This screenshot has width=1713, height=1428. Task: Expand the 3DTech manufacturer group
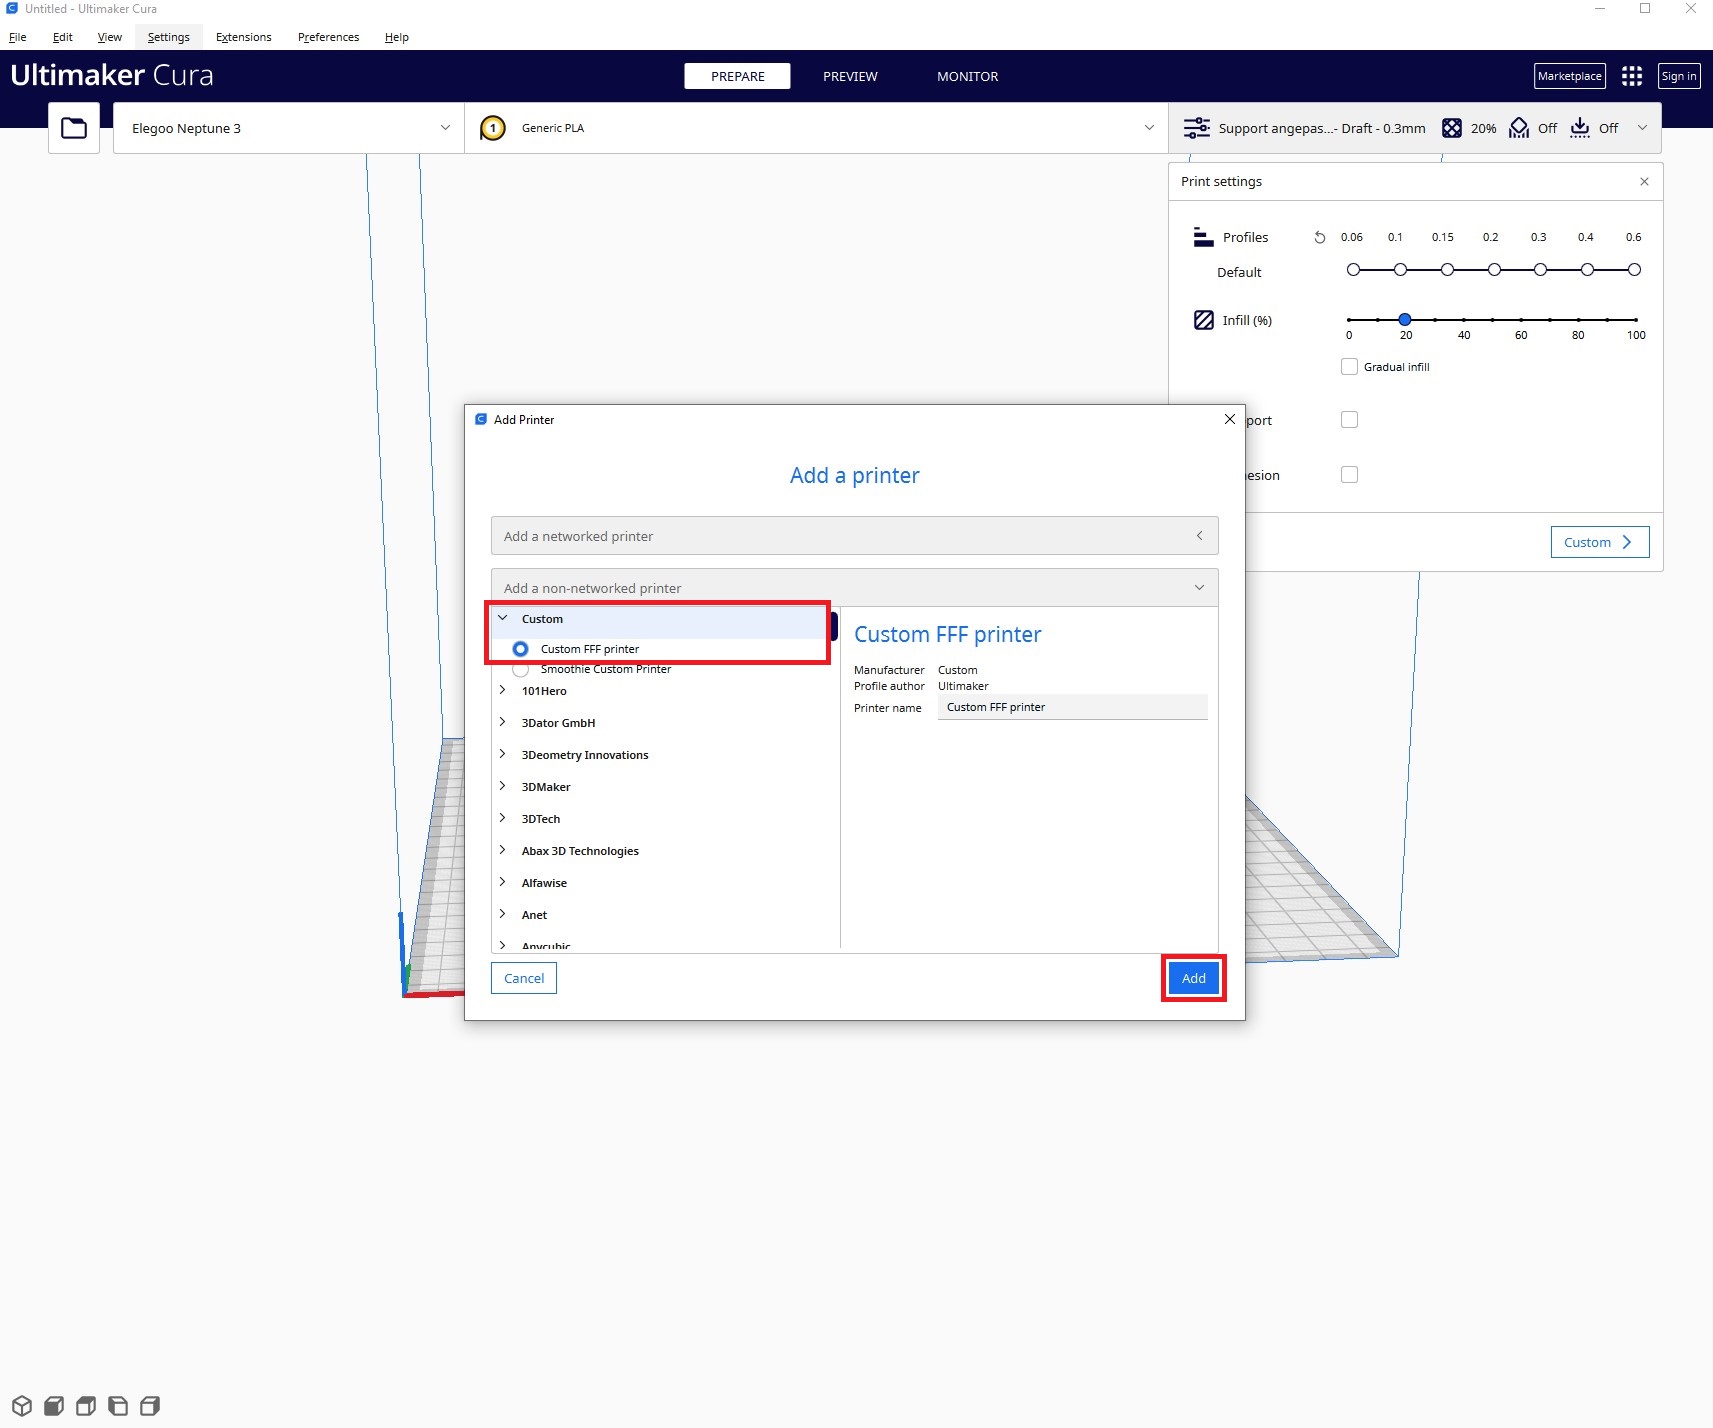click(502, 818)
